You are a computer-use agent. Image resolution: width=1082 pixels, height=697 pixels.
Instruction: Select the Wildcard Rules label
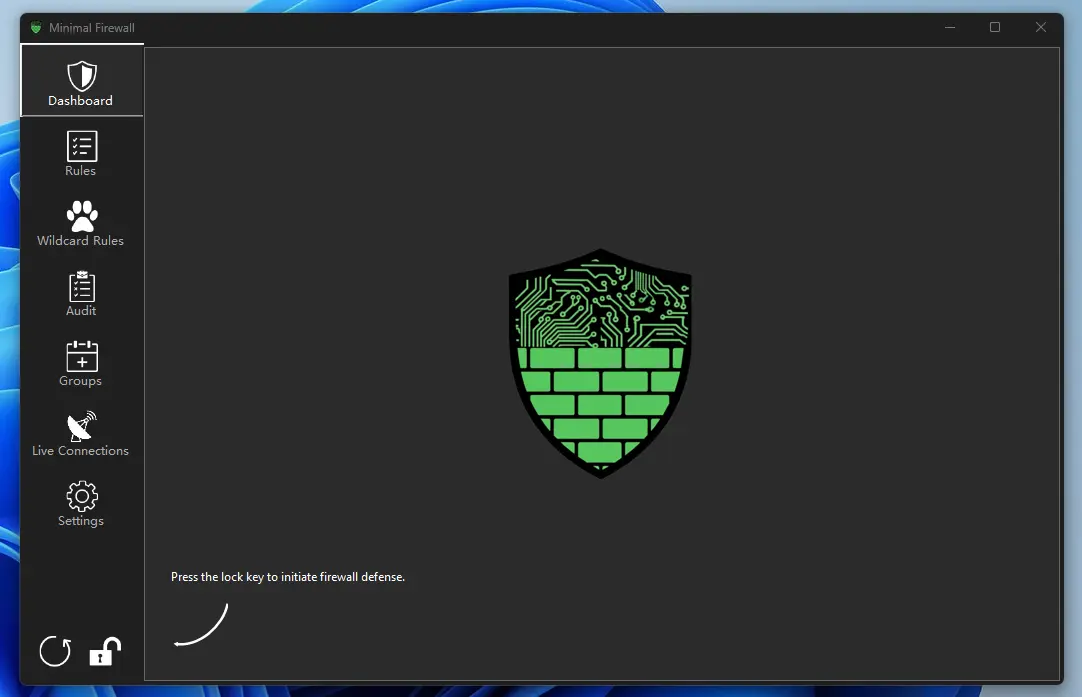pos(80,240)
